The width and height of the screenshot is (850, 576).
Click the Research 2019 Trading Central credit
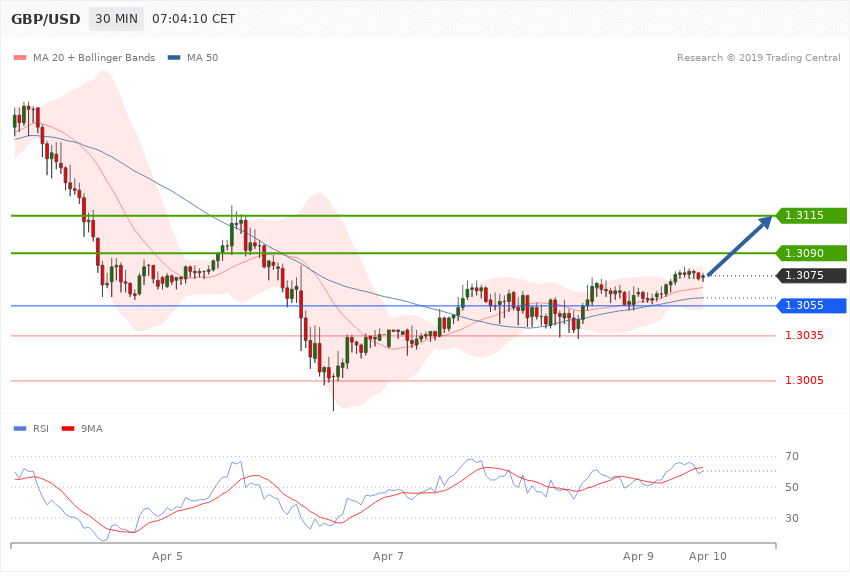pyautogui.click(x=758, y=57)
